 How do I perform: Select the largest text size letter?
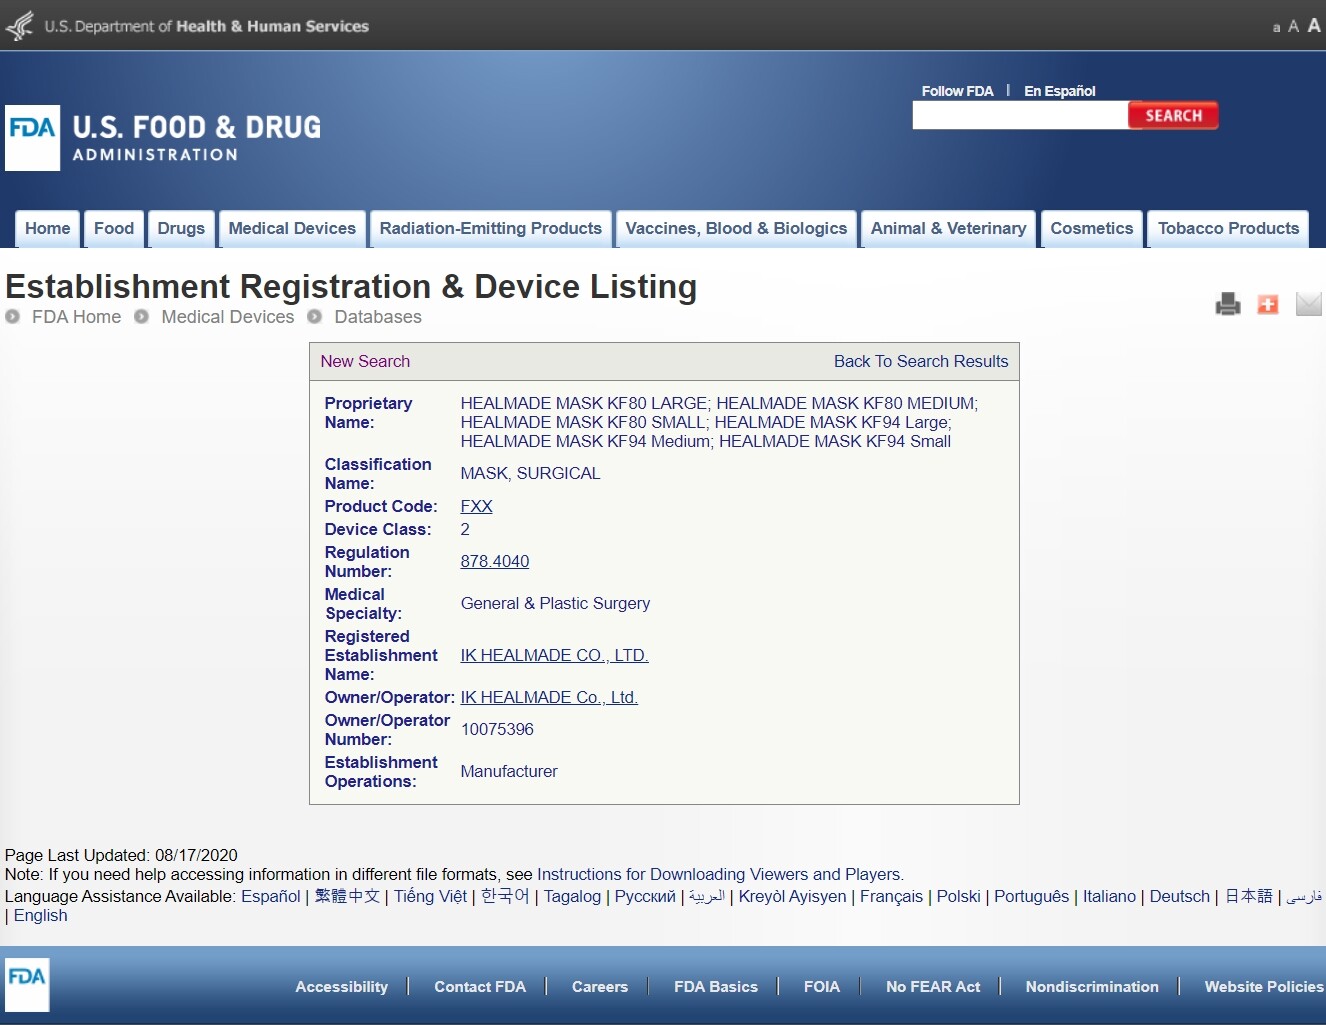click(1314, 25)
